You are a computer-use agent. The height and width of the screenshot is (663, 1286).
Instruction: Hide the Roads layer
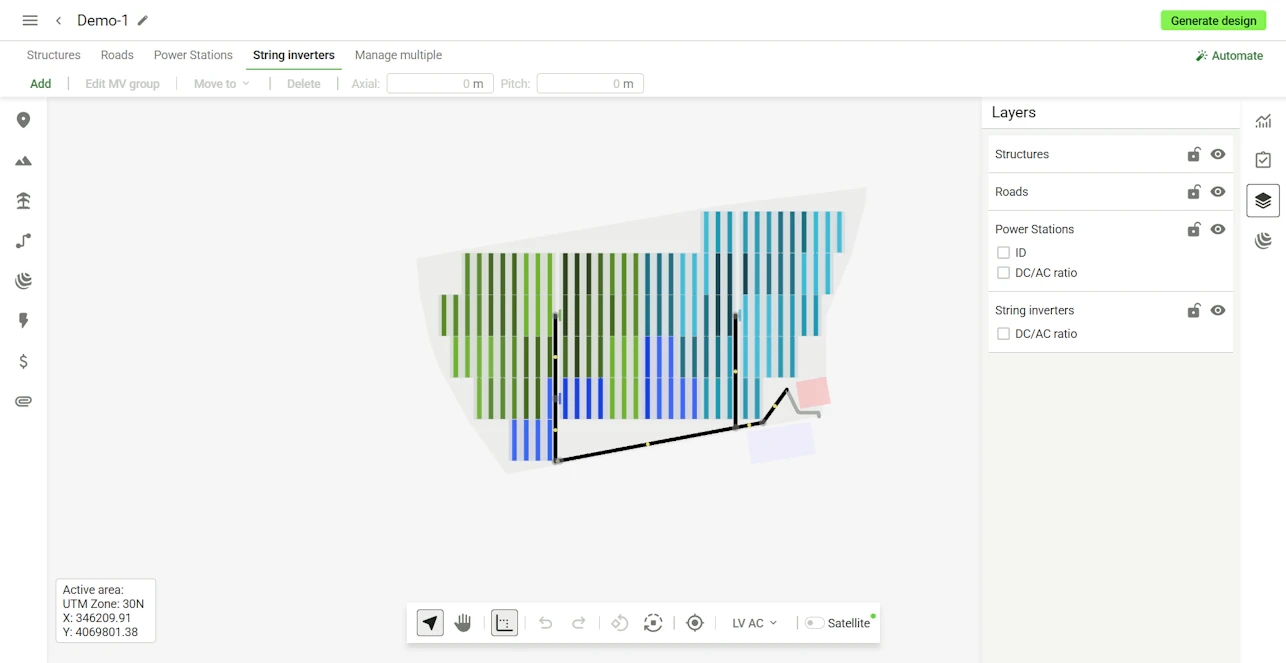pyautogui.click(x=1218, y=192)
